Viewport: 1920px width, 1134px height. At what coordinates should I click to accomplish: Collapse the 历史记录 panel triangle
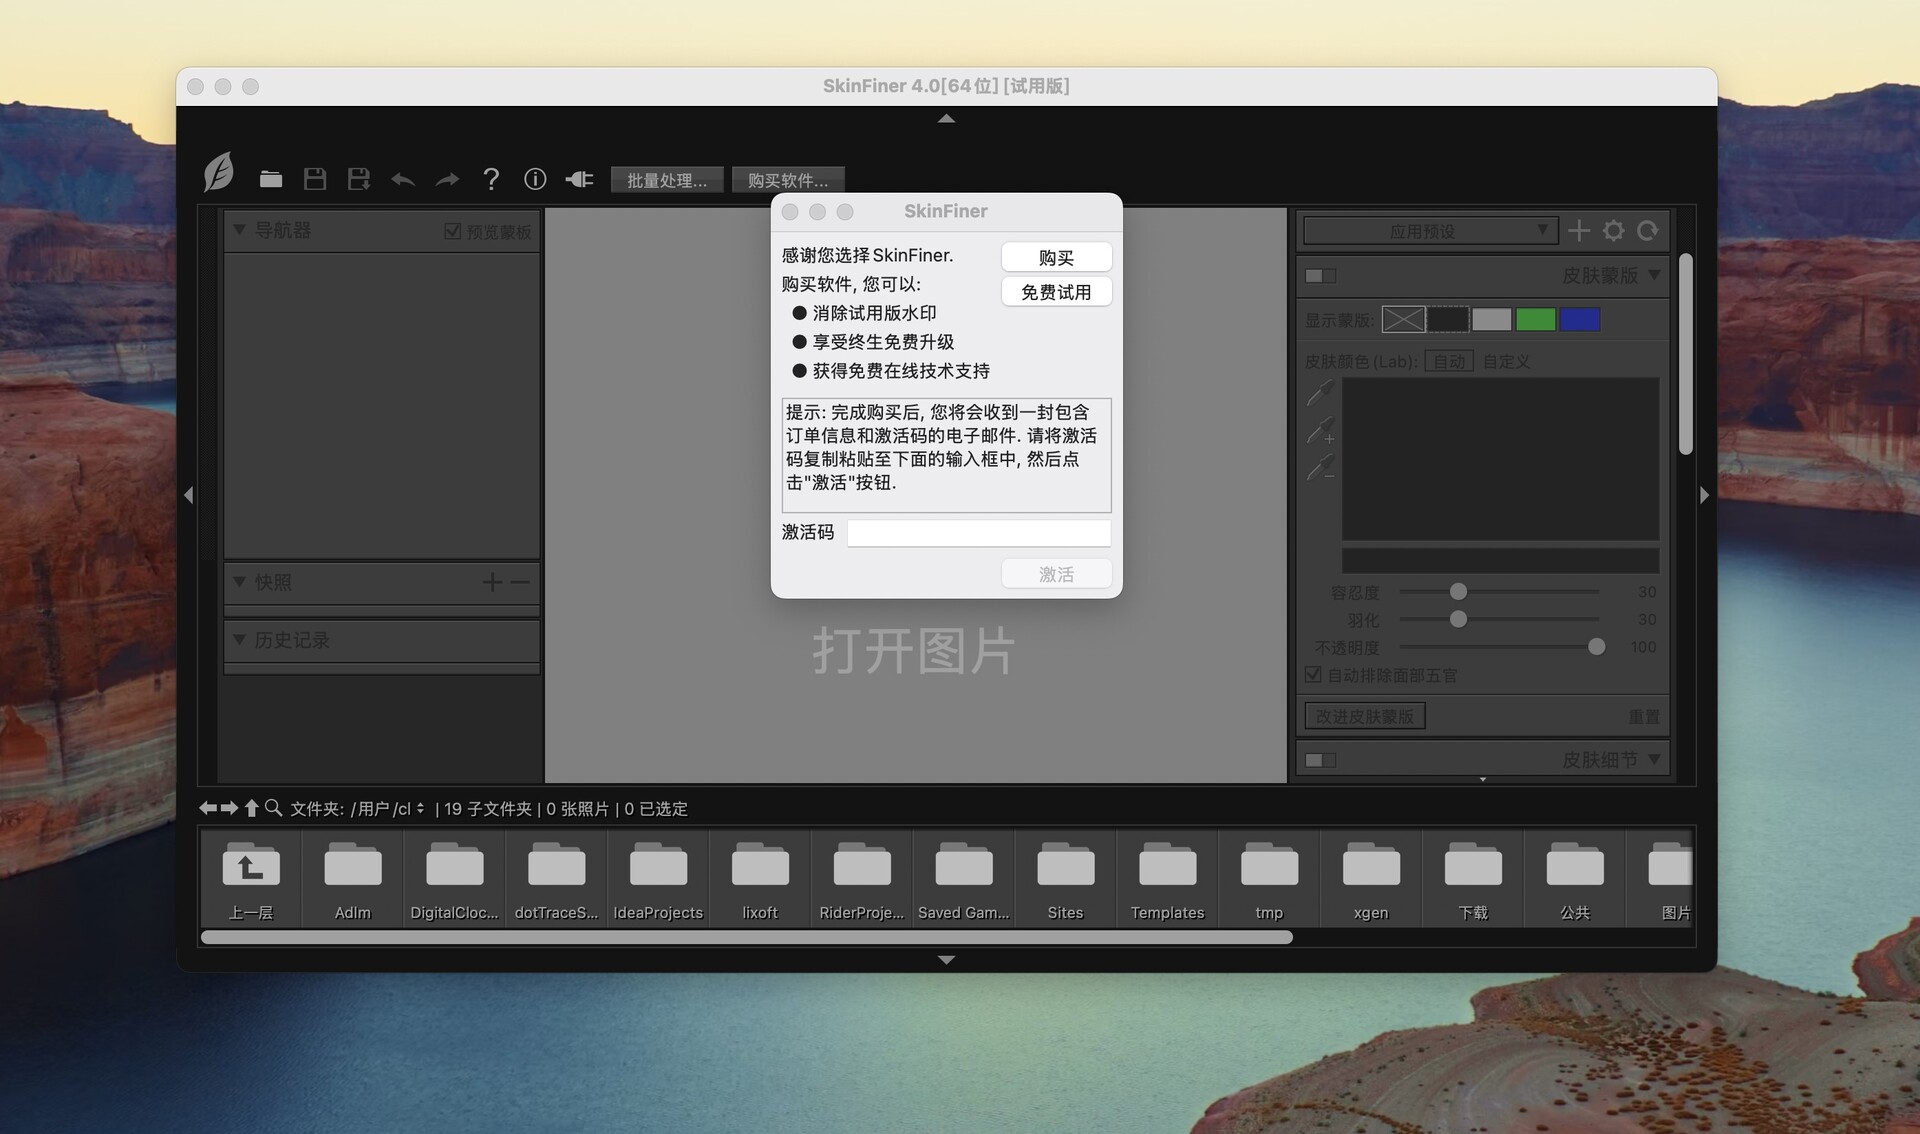[239, 639]
